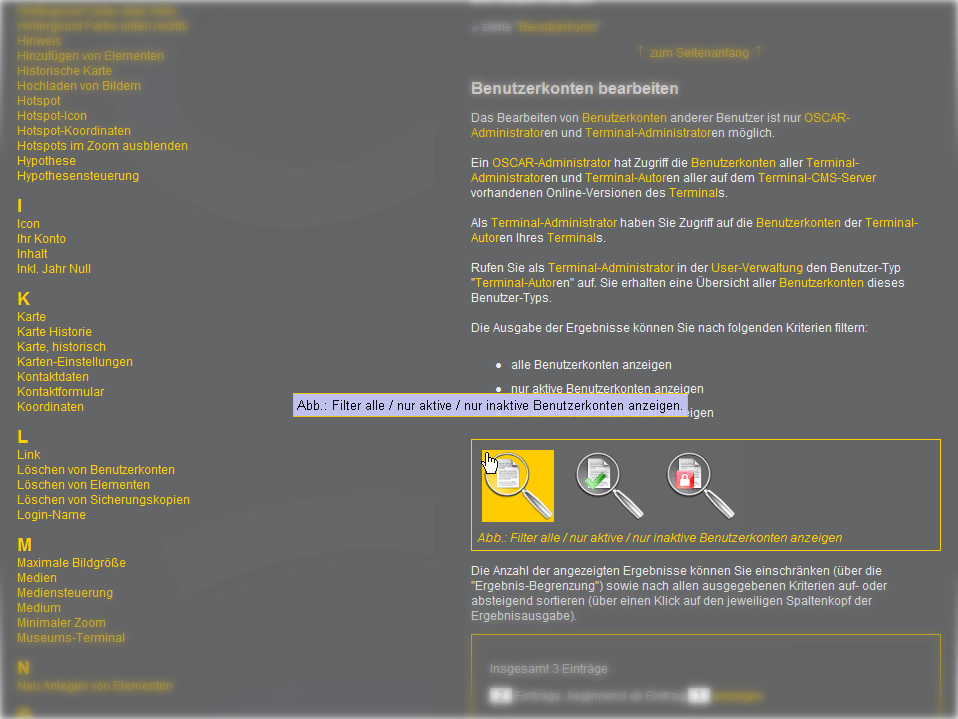Open 'Löschen von Benutzerkonten' in the index
958x719 pixels.
pyautogui.click(x=95, y=470)
